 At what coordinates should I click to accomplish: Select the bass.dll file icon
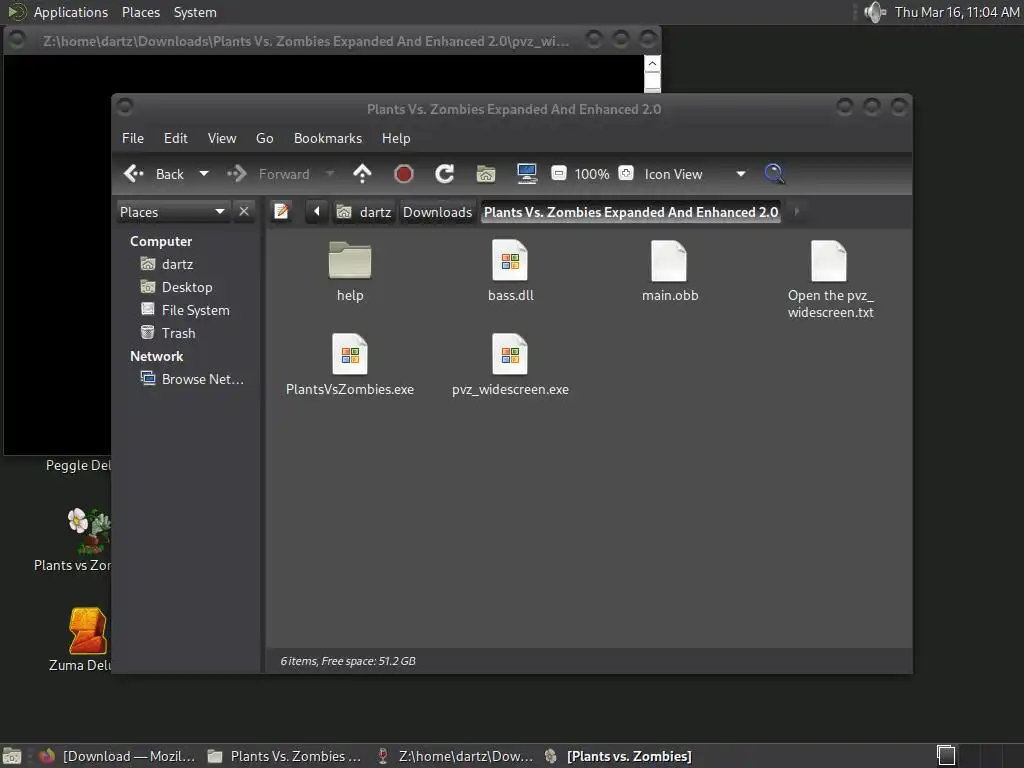510,261
